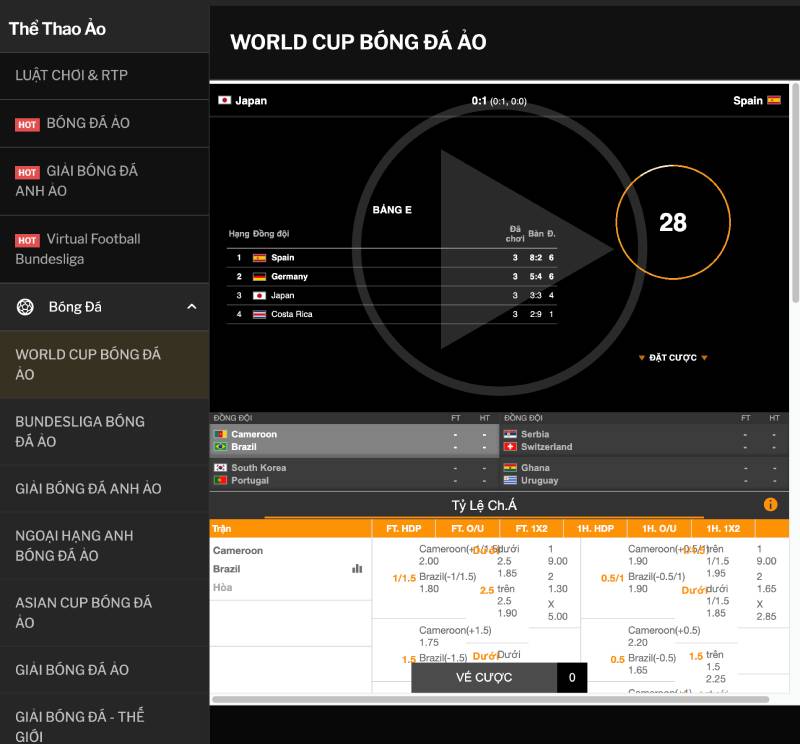Click the Germany flag in the Bảng E standings
Screen dimensions: 800x744
click(259, 277)
